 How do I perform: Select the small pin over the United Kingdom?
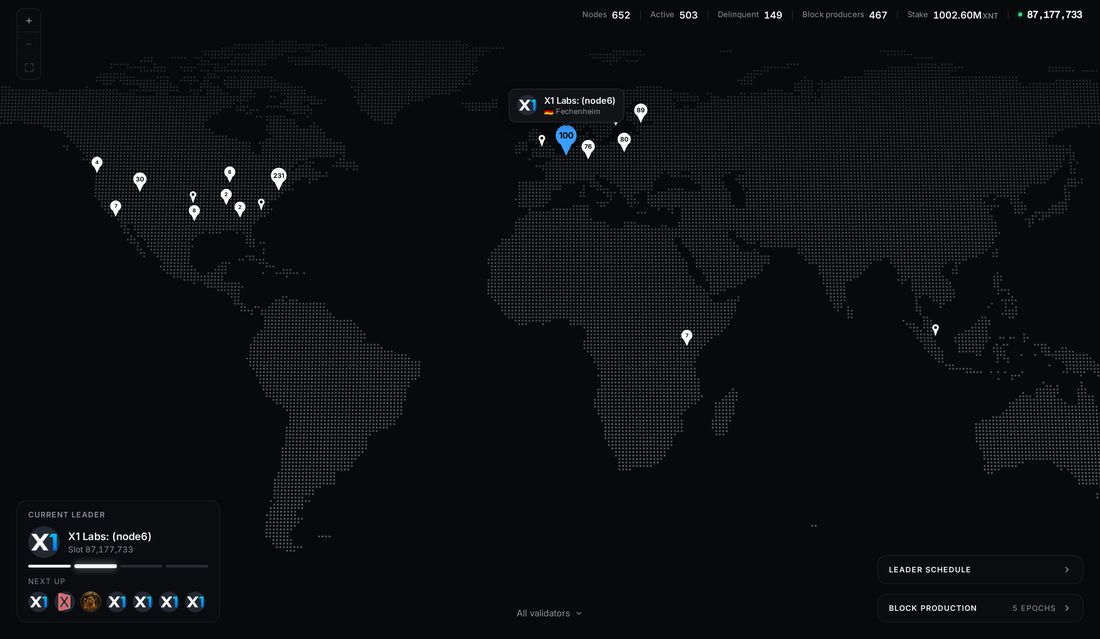542,140
